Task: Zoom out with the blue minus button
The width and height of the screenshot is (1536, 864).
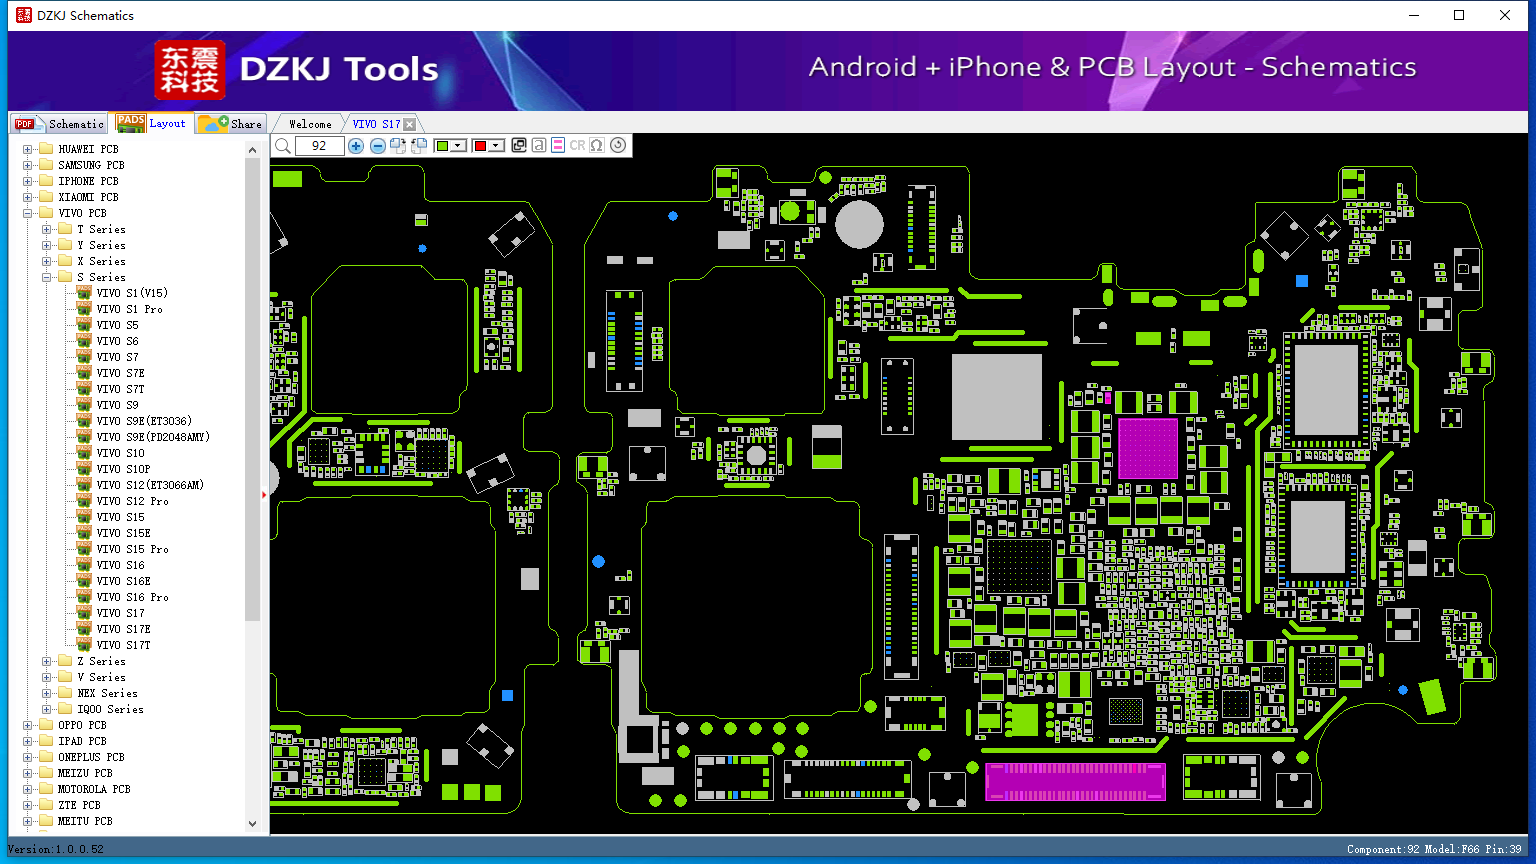Action: pyautogui.click(x=377, y=146)
